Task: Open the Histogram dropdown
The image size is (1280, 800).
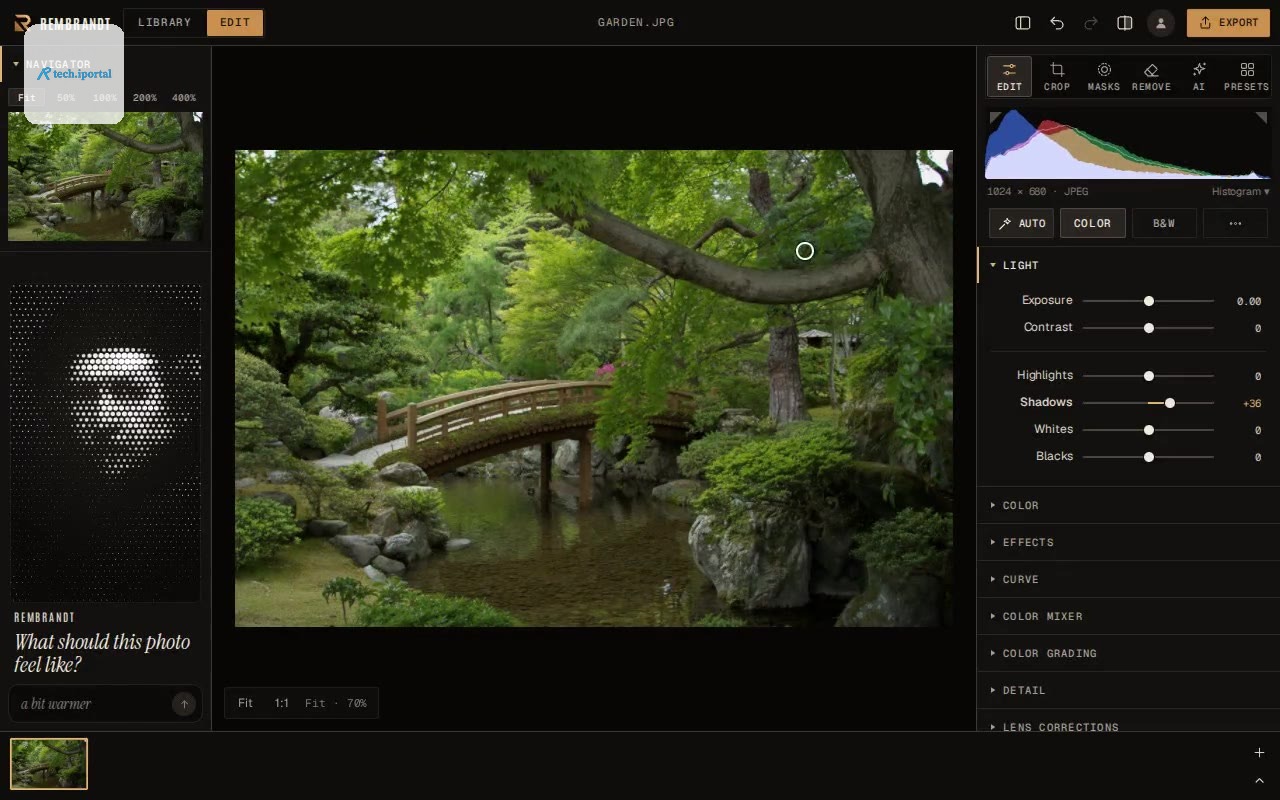Action: [1240, 191]
